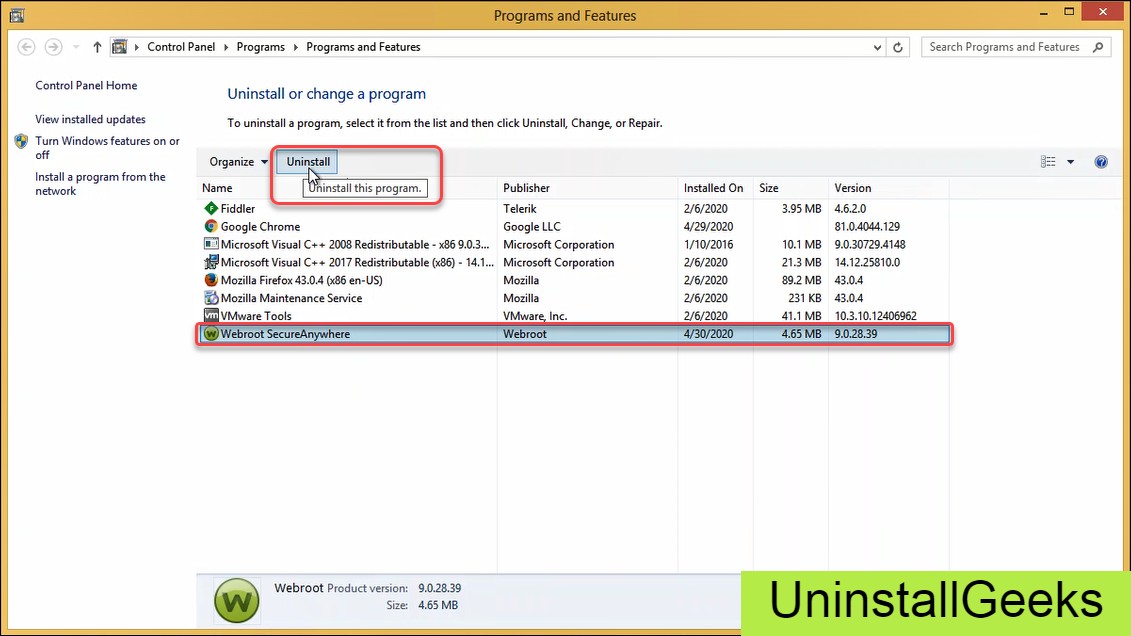The image size is (1131, 636).
Task: Click the 89.2 MB size cell
Action: 801,280
